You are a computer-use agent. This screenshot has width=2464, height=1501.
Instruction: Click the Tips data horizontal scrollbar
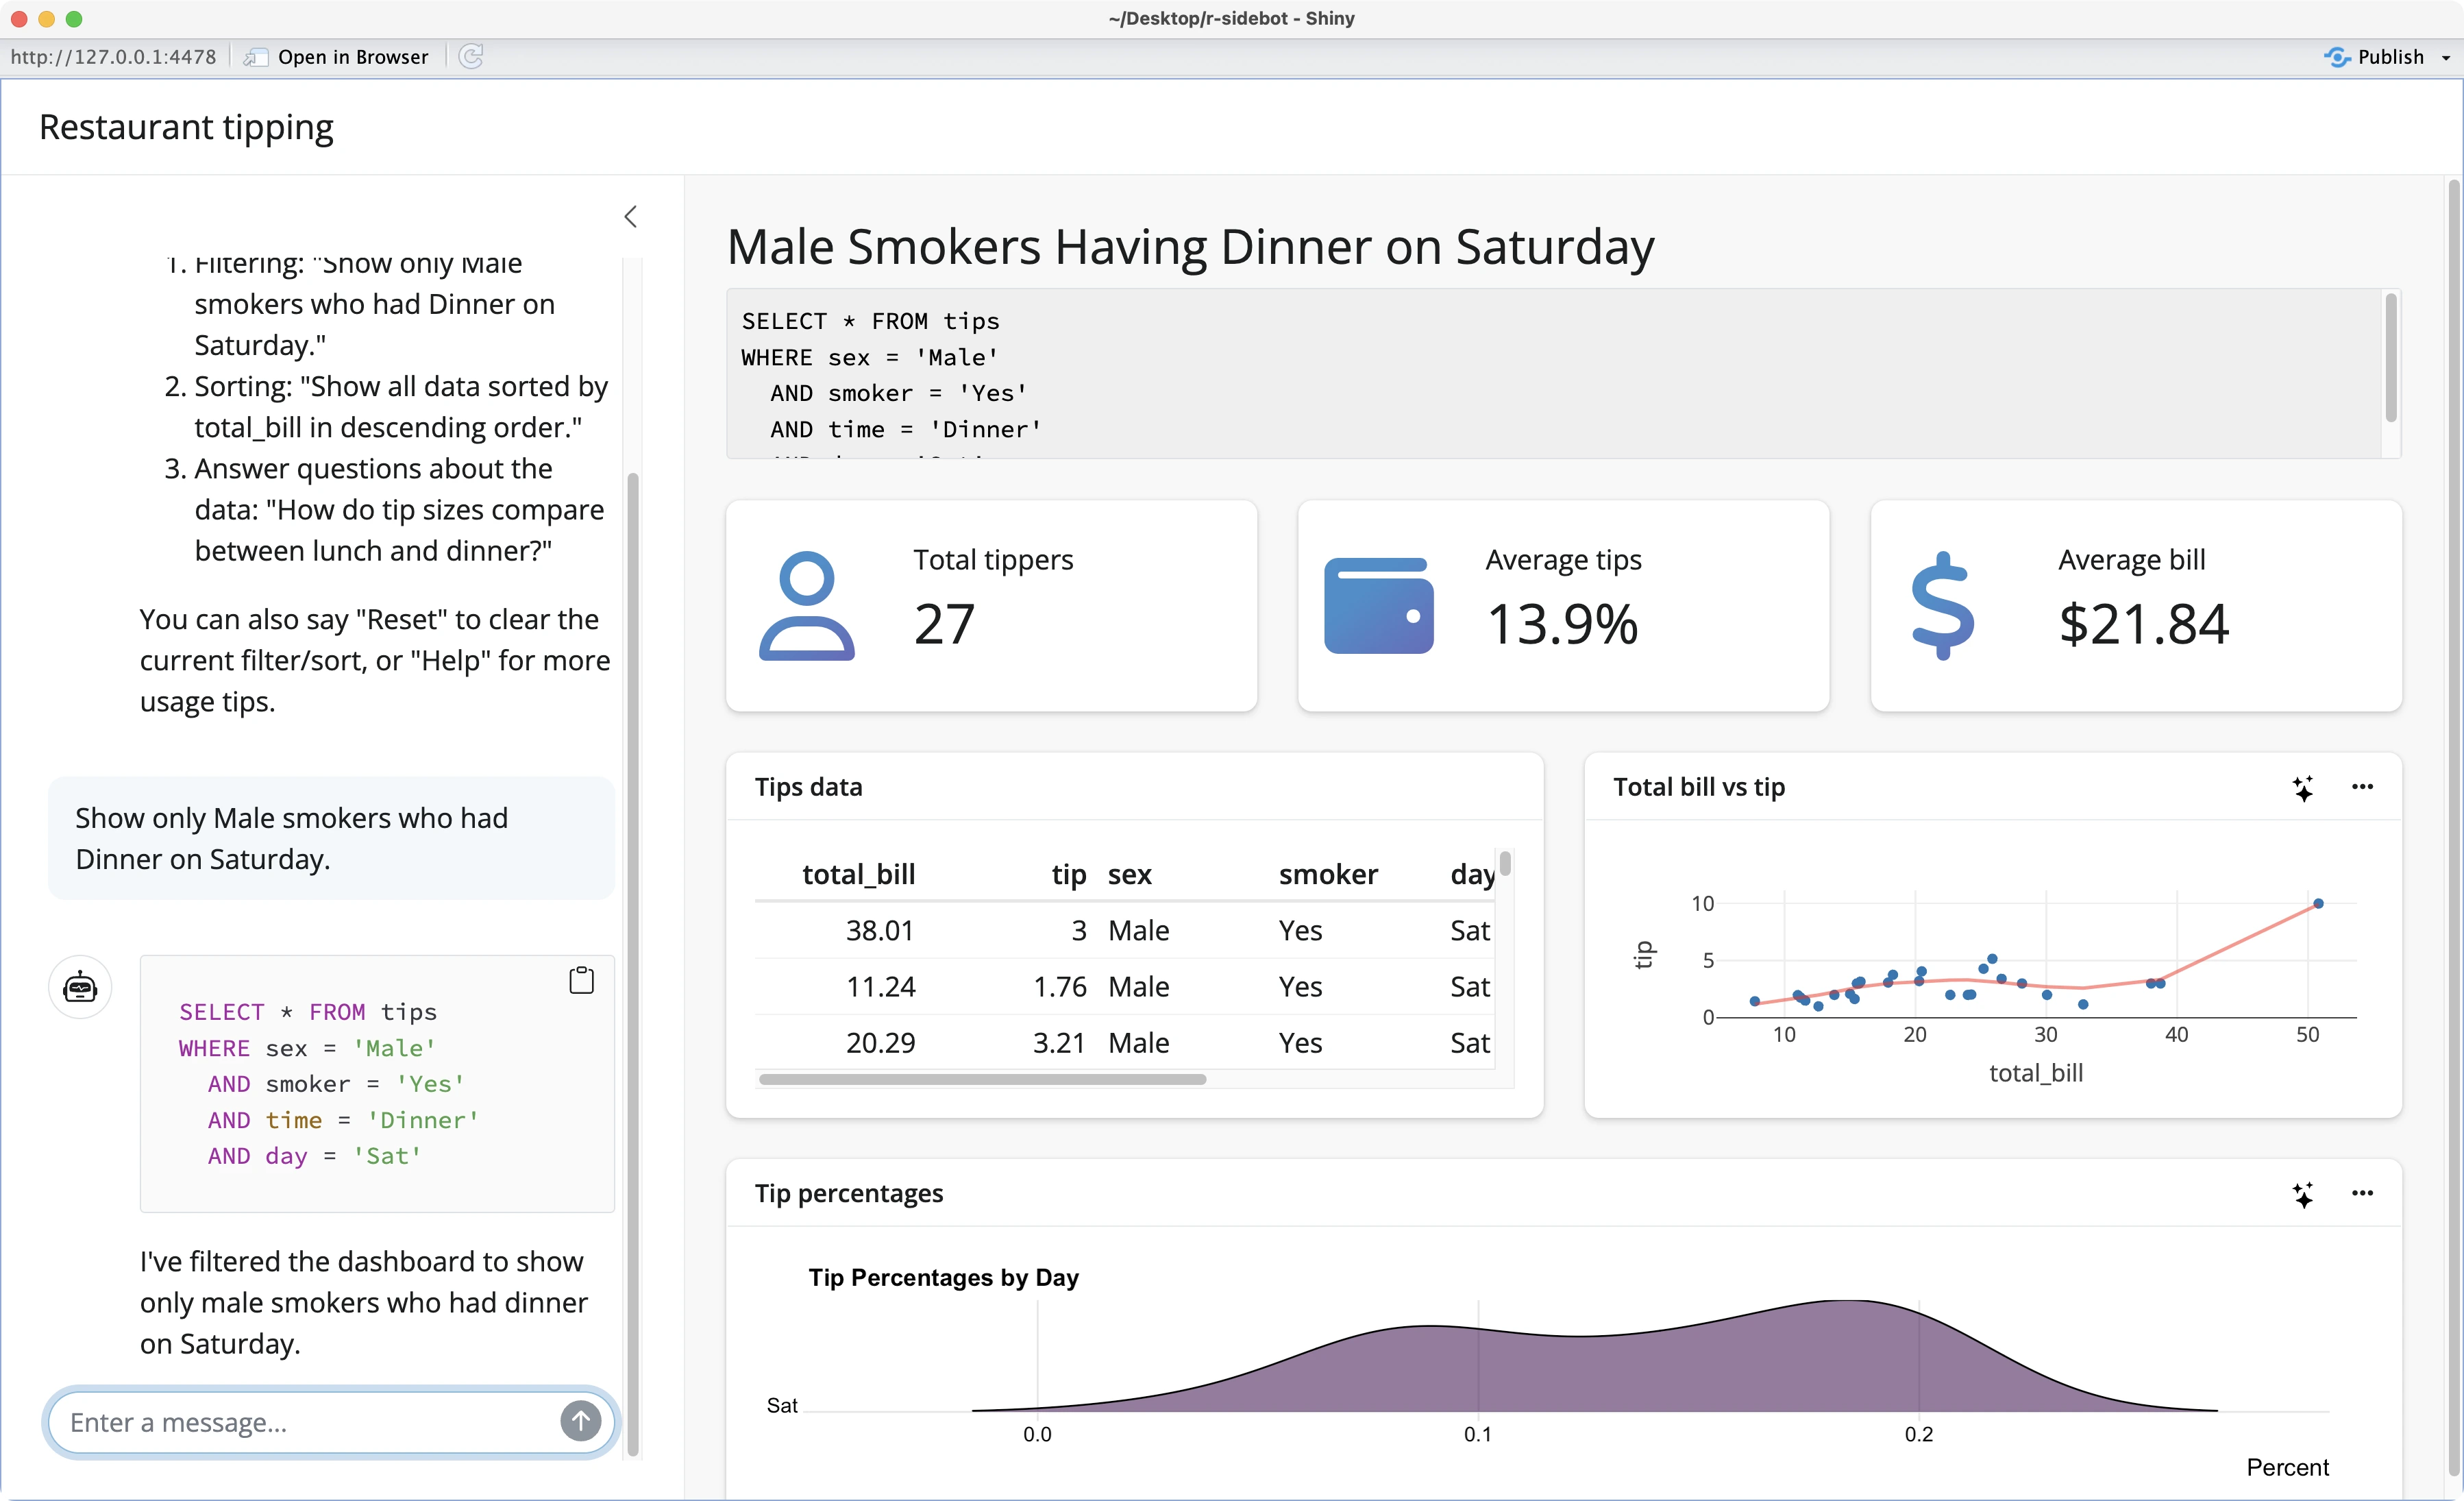pos(982,1080)
